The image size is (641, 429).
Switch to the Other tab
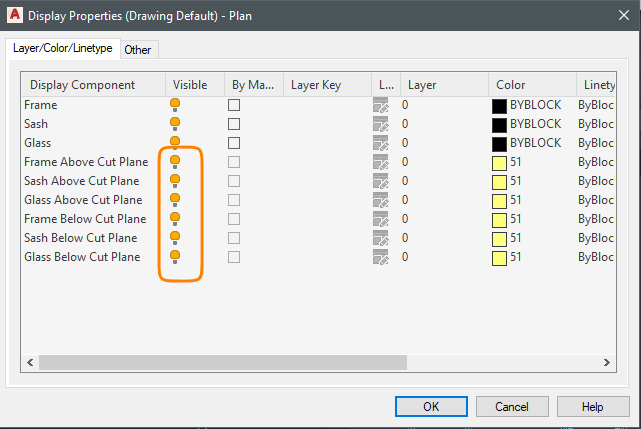138,50
